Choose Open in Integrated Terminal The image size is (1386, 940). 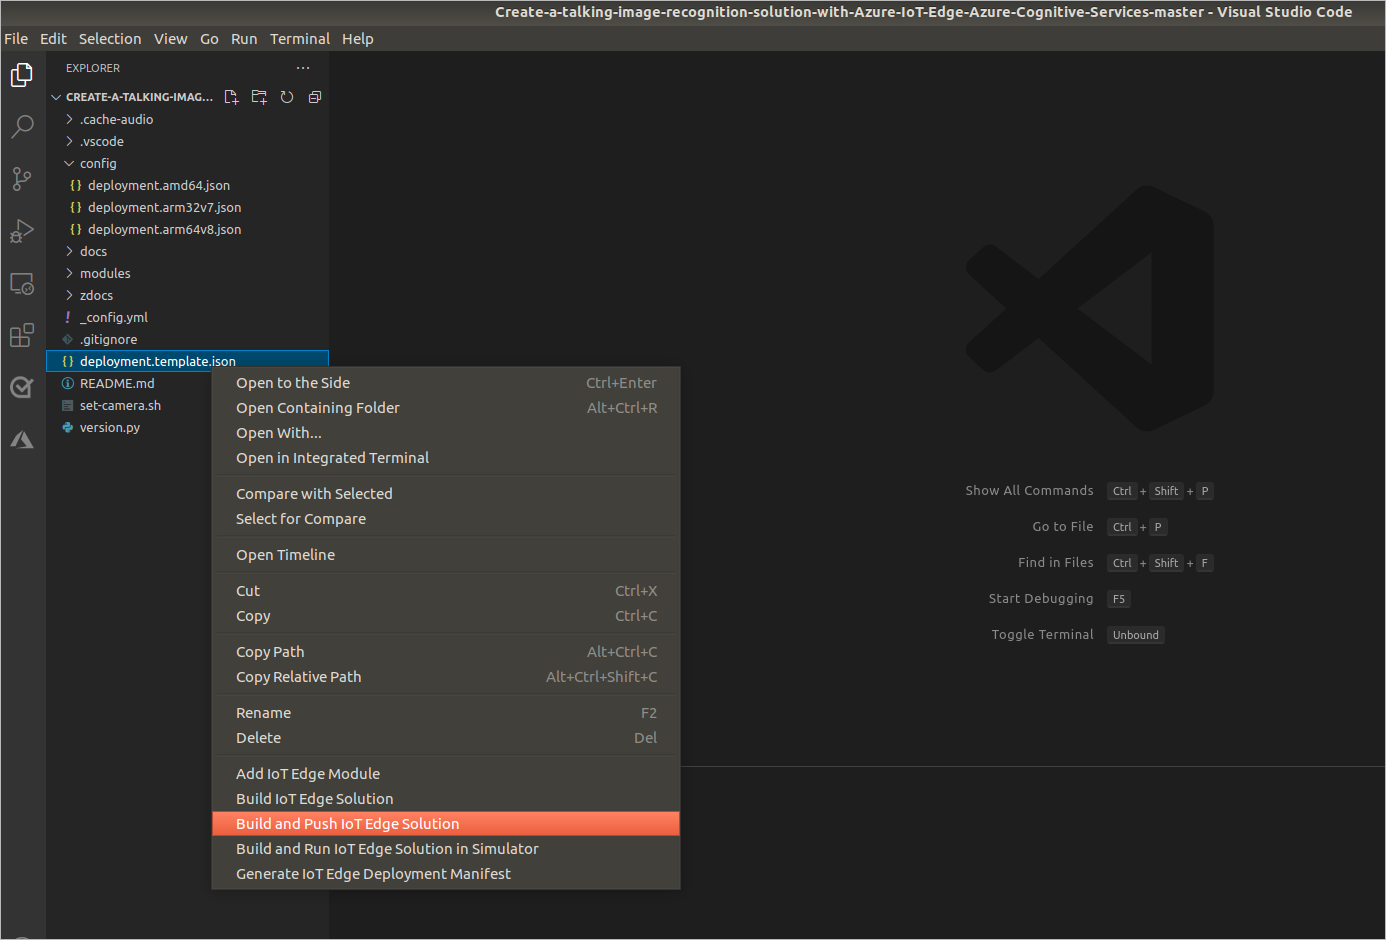coord(446,458)
